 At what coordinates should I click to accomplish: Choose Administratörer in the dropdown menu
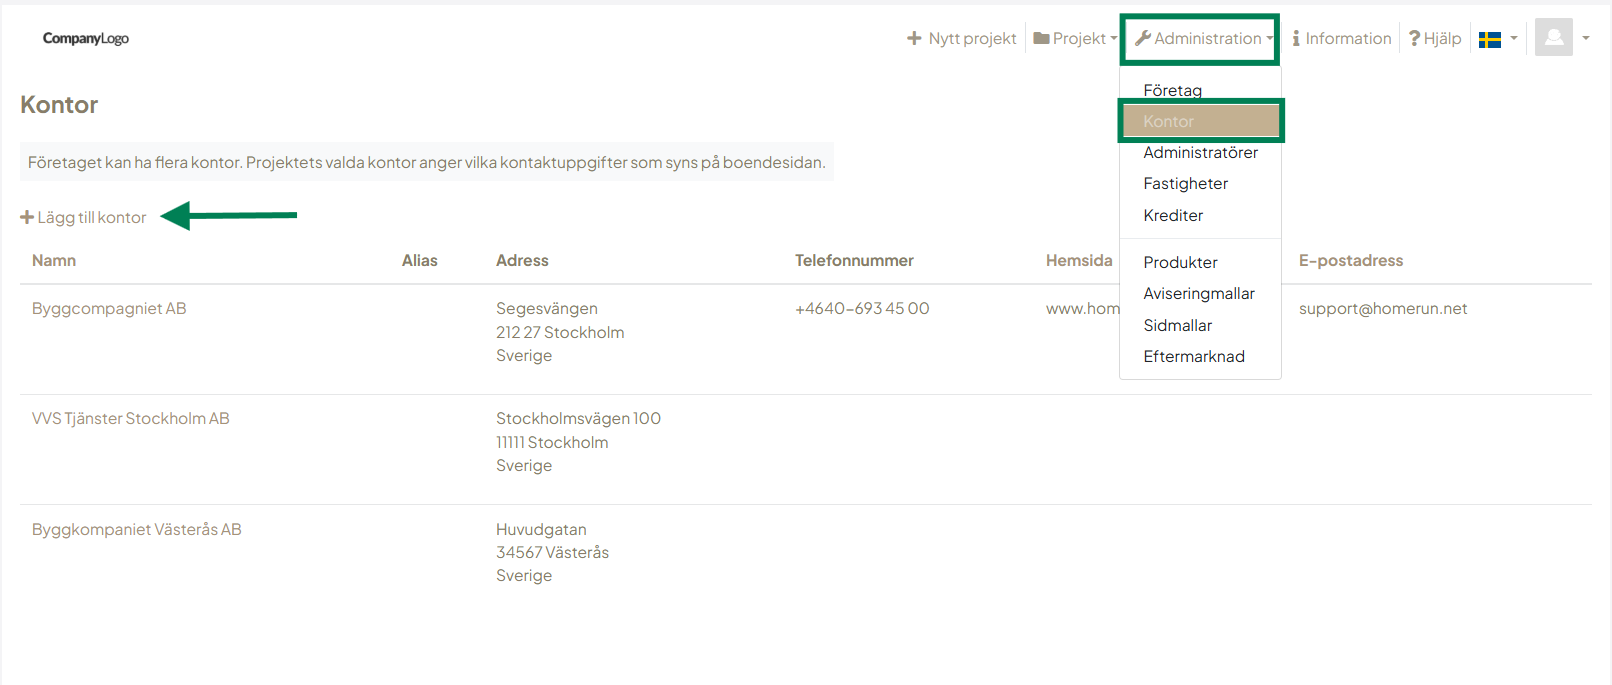(x=1200, y=152)
